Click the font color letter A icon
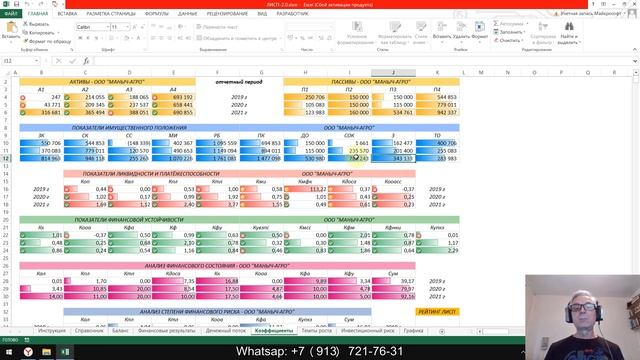Image resolution: width=640 pixels, height=360 pixels. click(x=138, y=38)
